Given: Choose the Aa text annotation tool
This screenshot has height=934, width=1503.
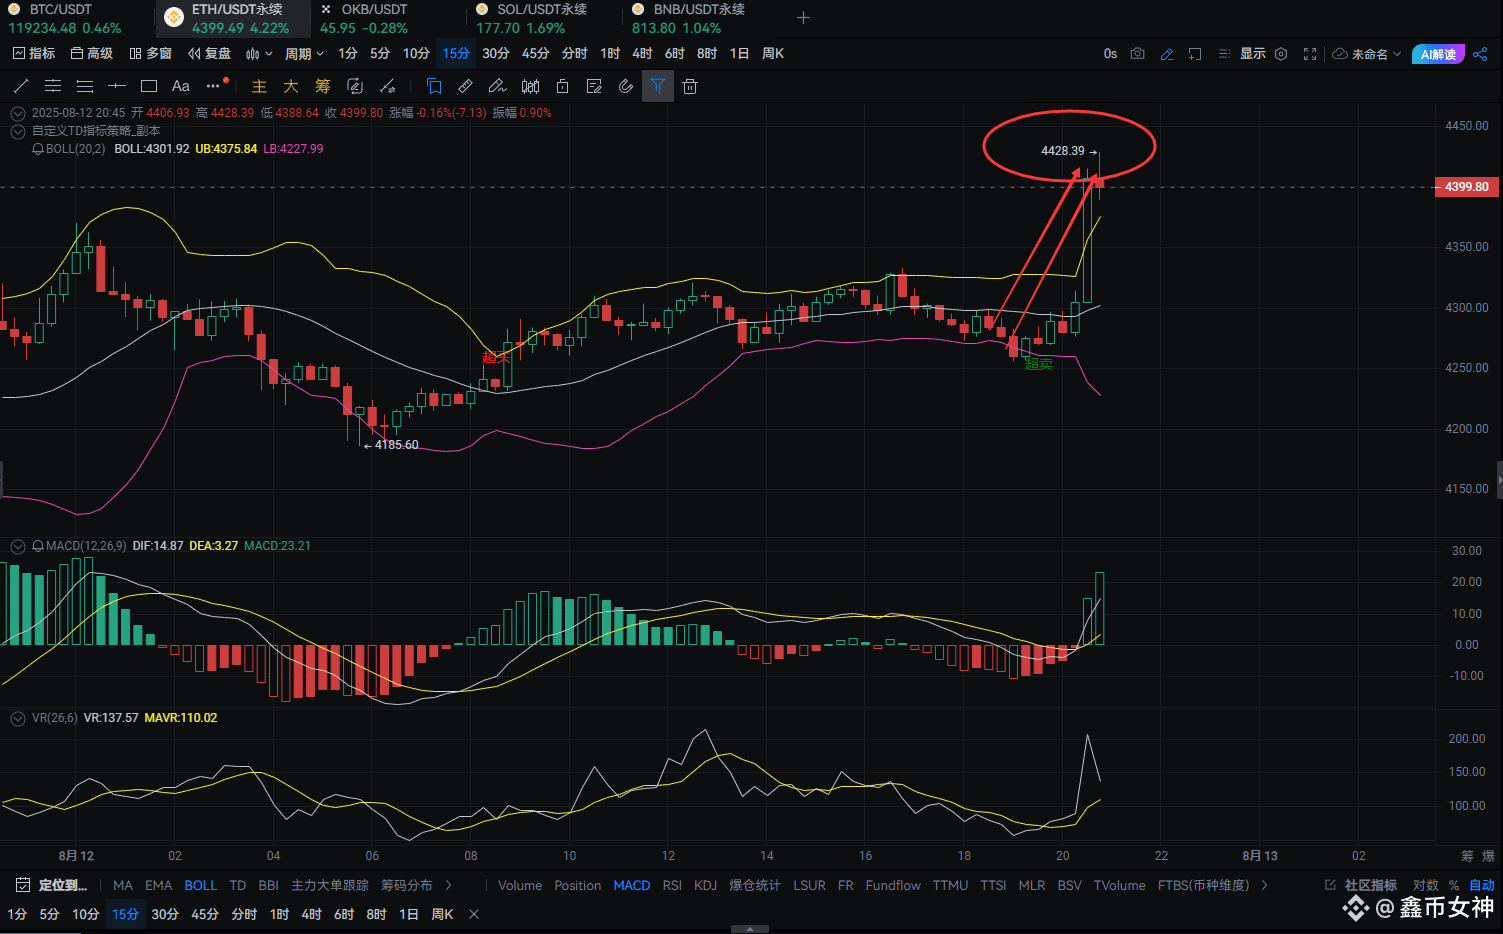Looking at the screenshot, I should tap(181, 86).
